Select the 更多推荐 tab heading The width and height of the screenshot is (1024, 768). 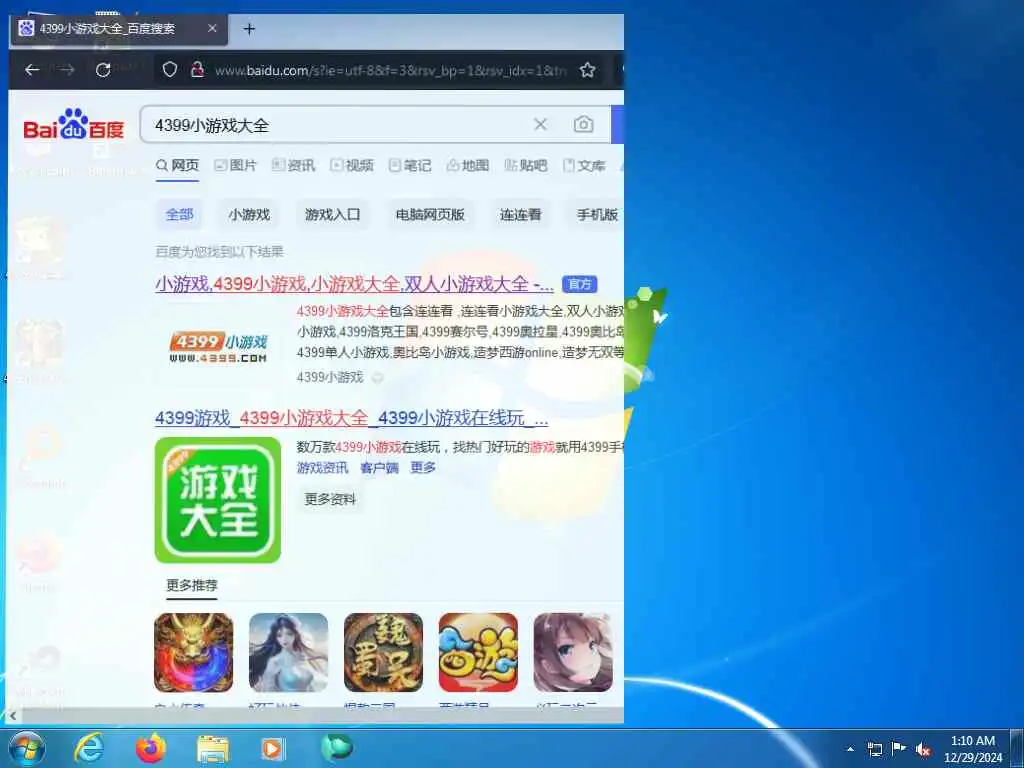click(x=191, y=585)
